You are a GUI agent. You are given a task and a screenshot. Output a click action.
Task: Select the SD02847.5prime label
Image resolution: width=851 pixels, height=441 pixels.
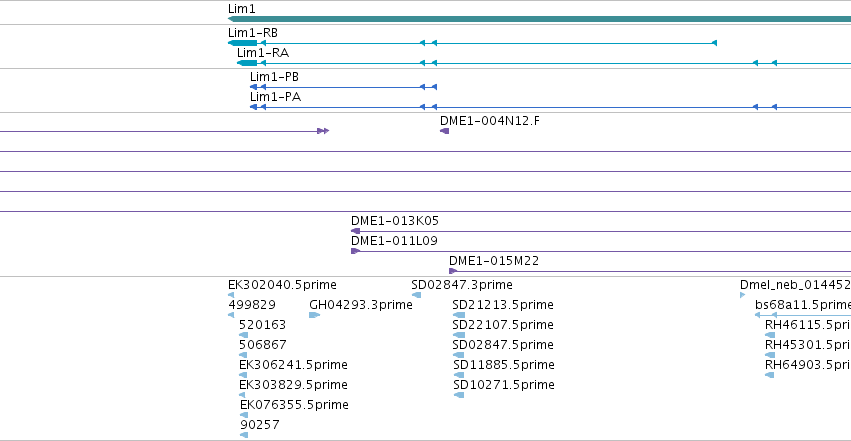pyautogui.click(x=503, y=345)
